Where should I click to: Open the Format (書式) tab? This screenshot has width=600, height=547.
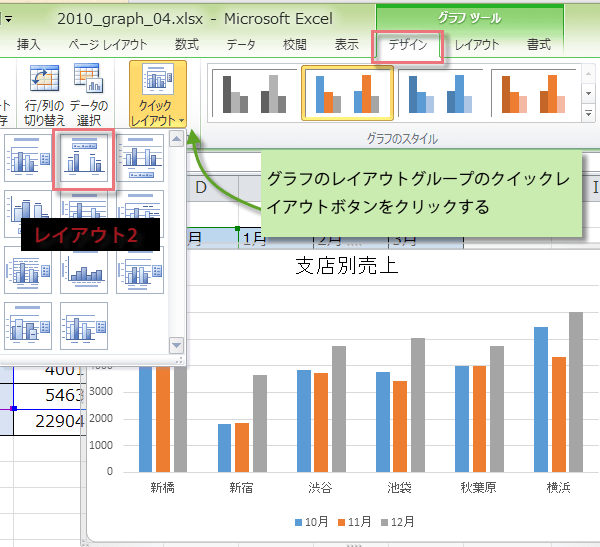(x=540, y=45)
